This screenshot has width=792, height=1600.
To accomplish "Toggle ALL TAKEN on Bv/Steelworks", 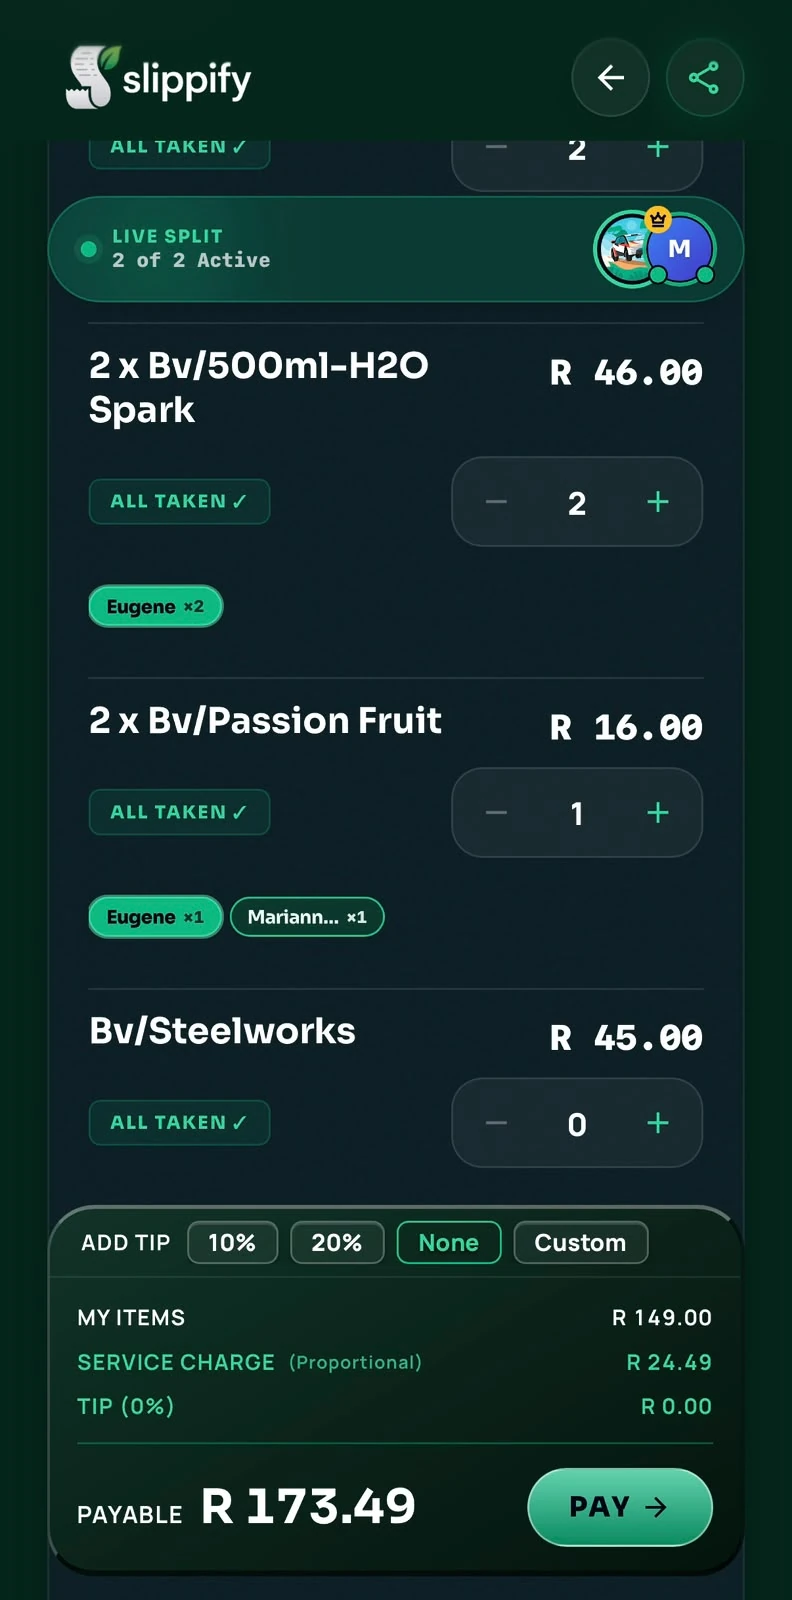I will point(179,1123).
